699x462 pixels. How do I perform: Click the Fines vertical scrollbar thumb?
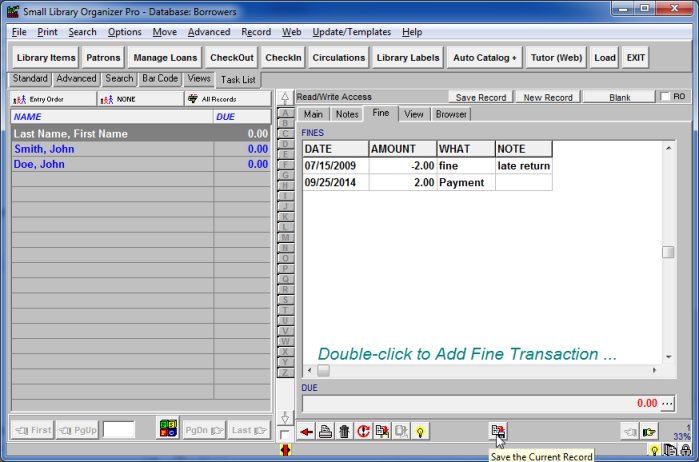tap(668, 252)
